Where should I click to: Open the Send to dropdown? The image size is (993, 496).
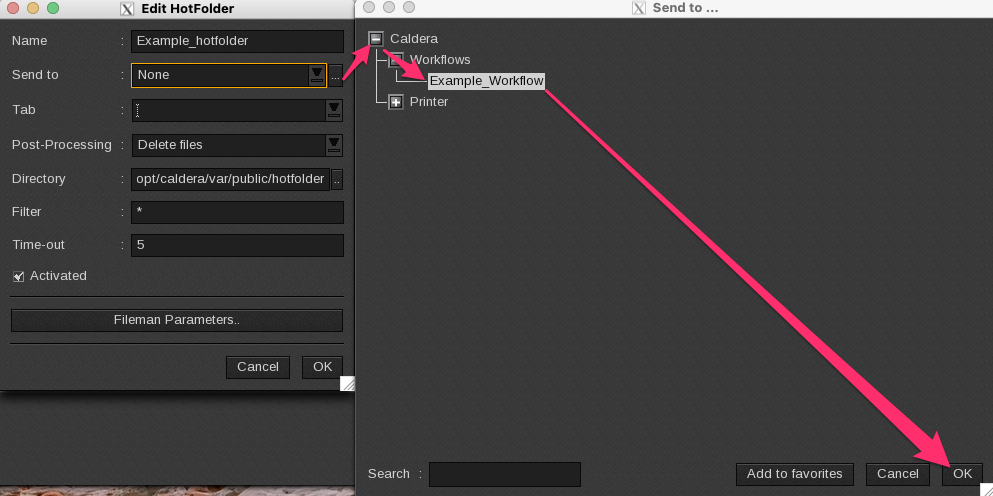tap(317, 75)
